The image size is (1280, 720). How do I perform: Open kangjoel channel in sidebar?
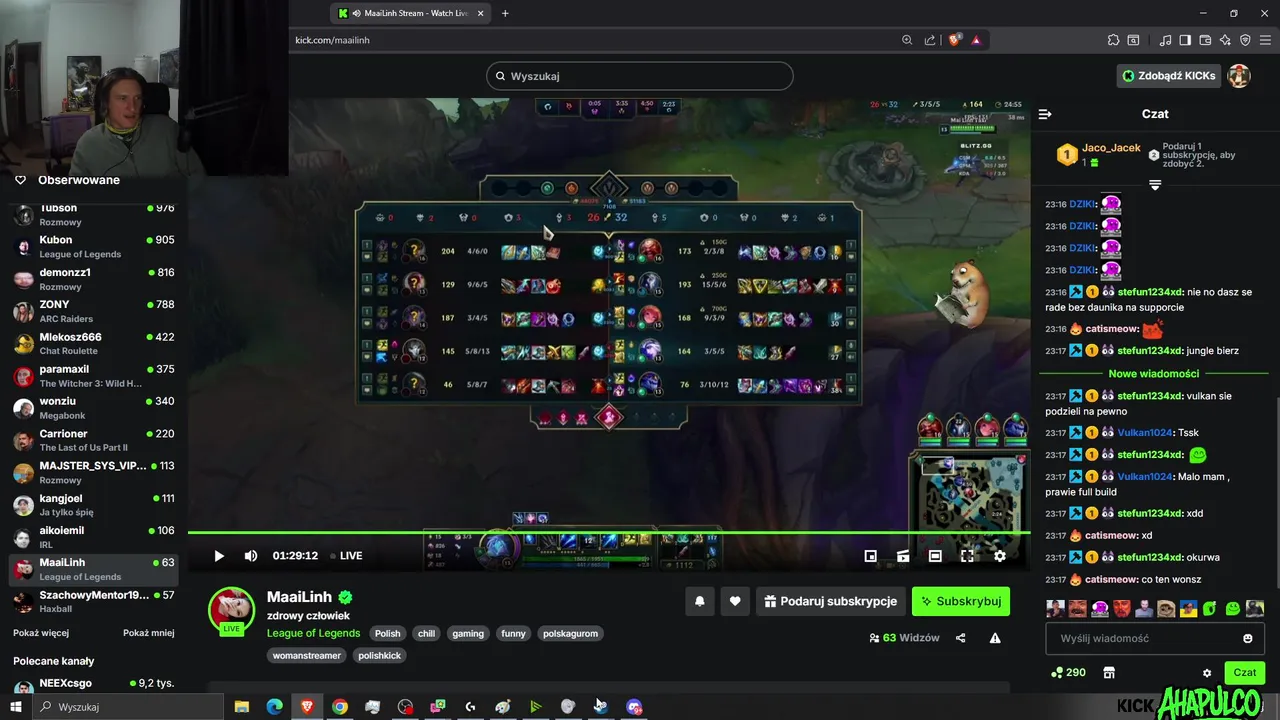point(94,504)
